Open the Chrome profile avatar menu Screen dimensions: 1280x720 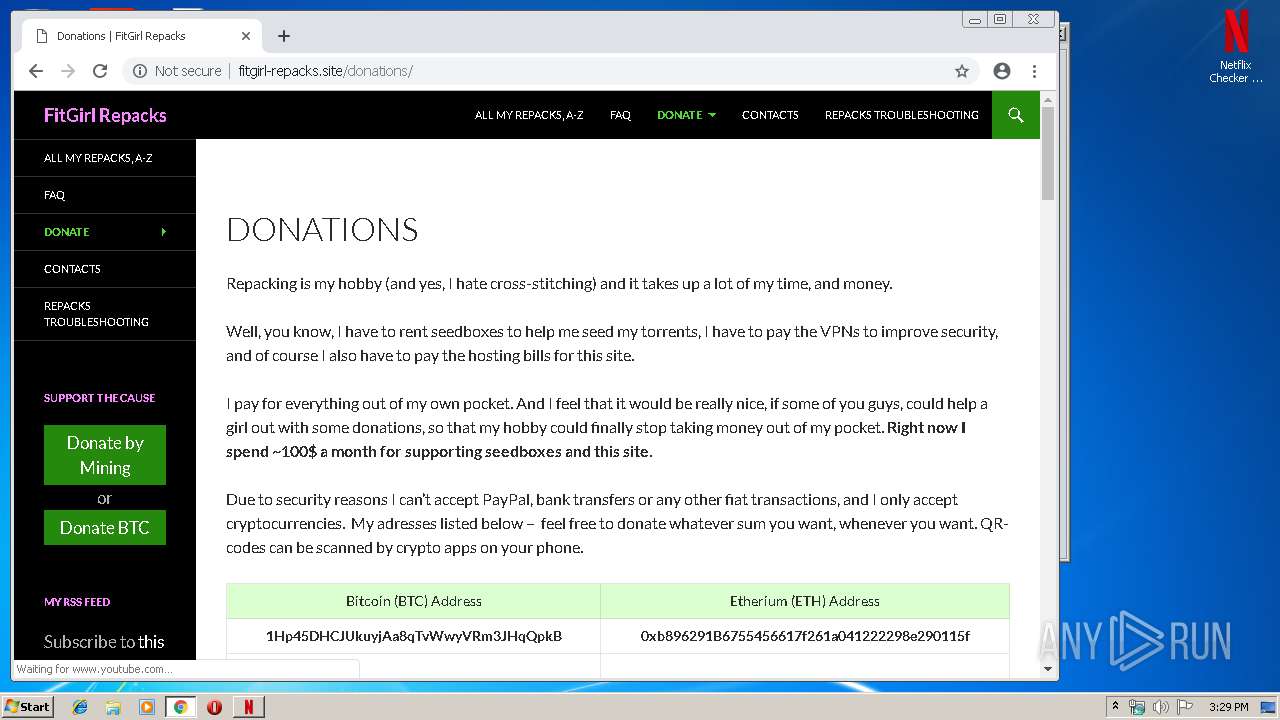pyautogui.click(x=1002, y=71)
